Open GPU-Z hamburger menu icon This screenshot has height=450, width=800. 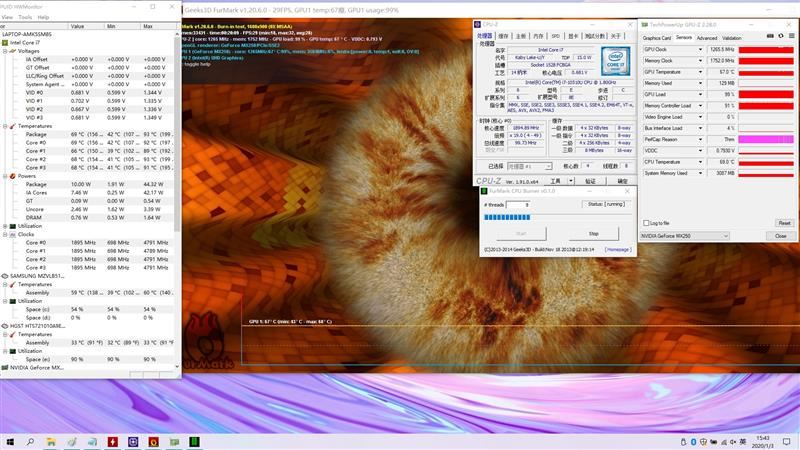point(791,36)
